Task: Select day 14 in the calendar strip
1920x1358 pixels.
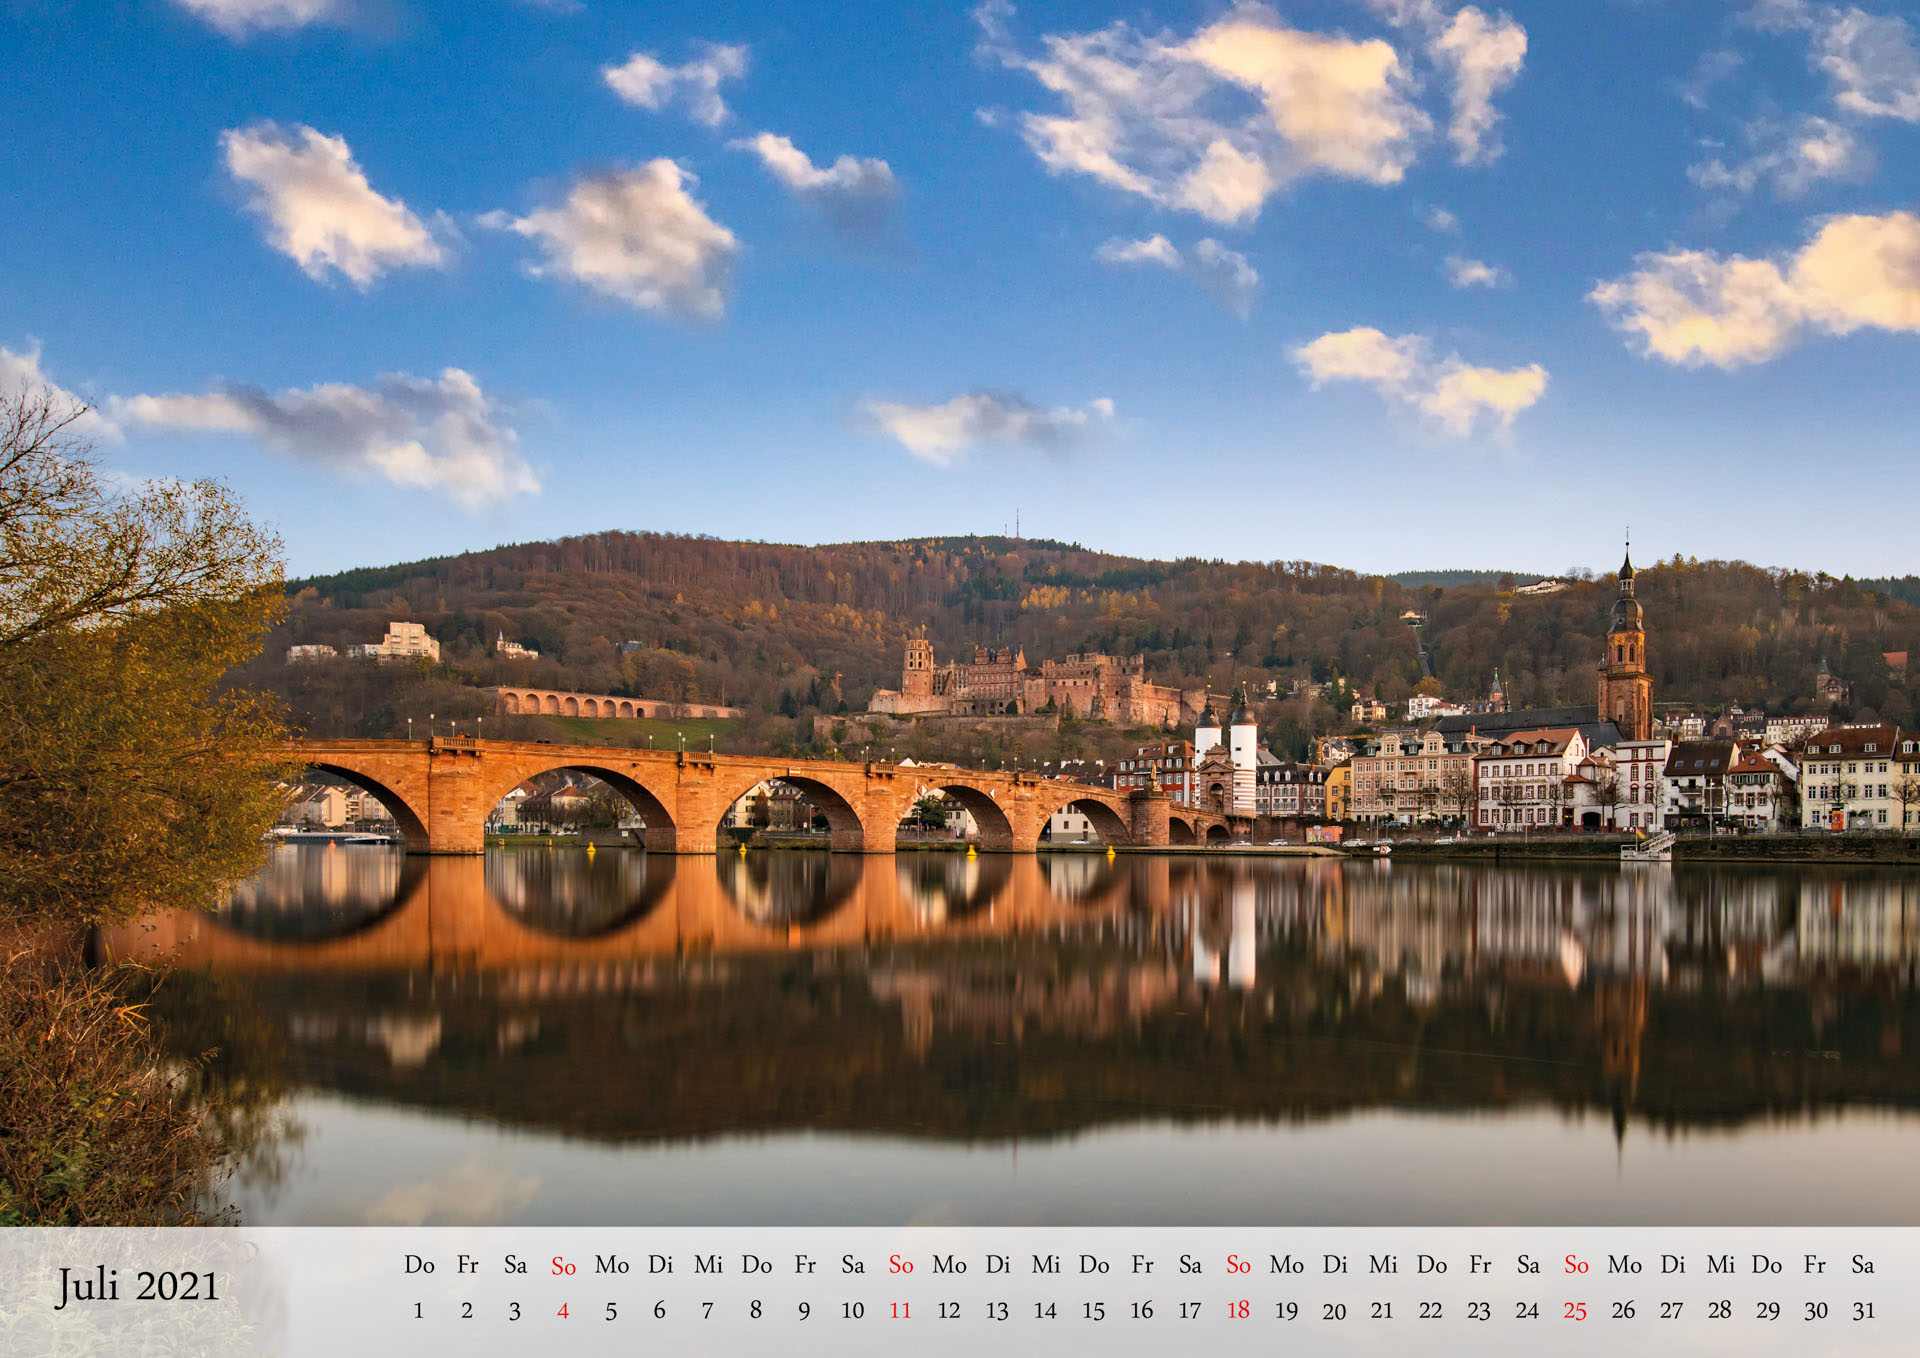Action: (x=1045, y=1310)
